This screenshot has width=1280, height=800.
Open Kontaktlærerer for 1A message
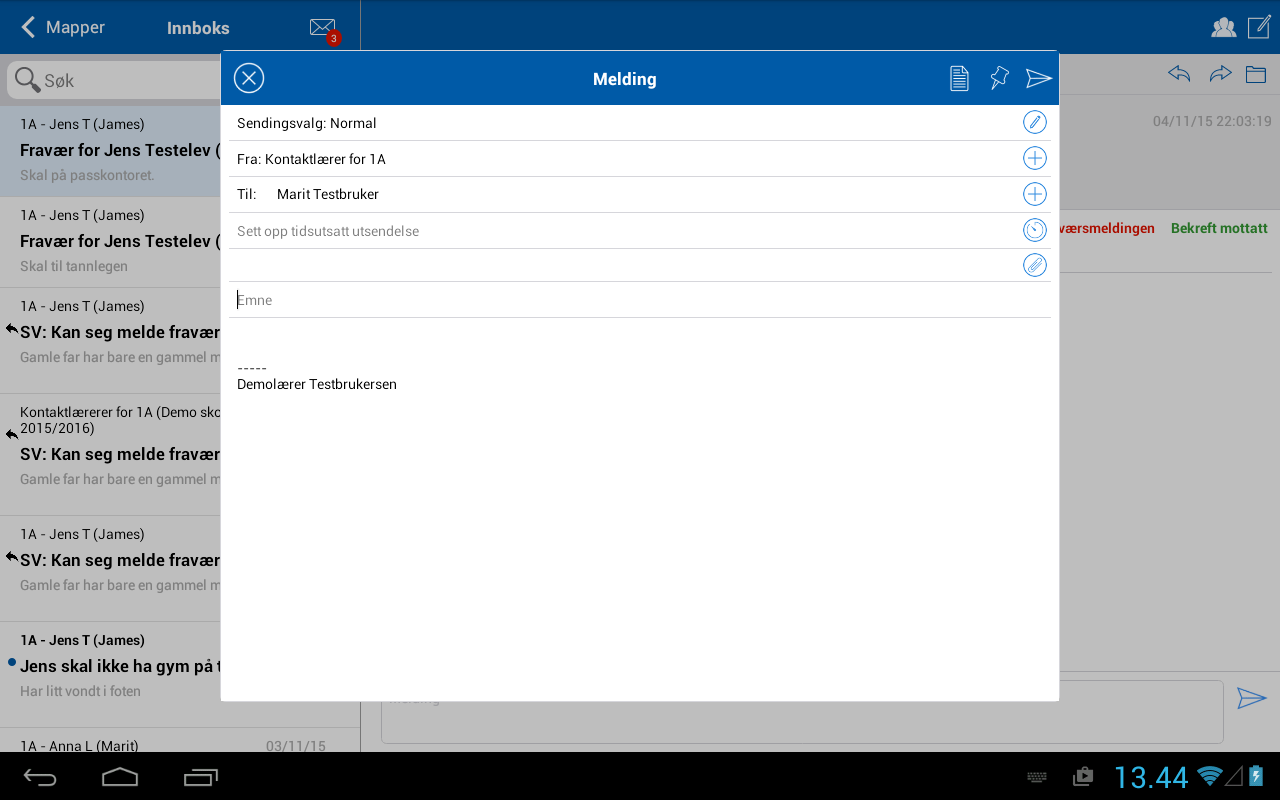(x=110, y=454)
